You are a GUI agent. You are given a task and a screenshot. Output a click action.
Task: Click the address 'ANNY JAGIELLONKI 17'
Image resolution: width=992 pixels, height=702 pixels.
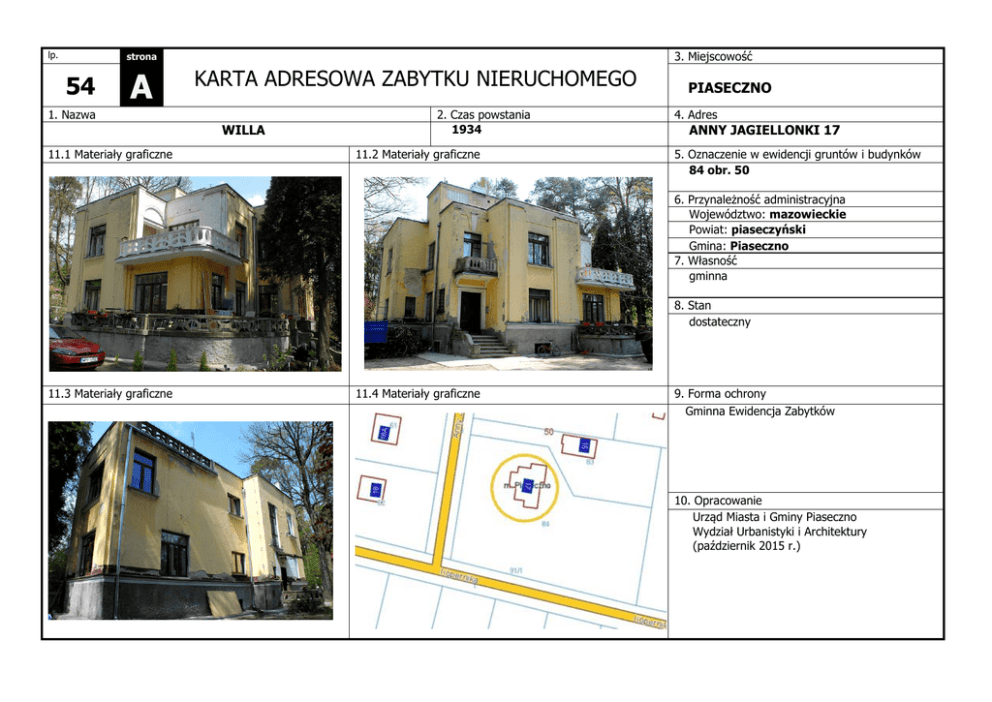coord(764,130)
